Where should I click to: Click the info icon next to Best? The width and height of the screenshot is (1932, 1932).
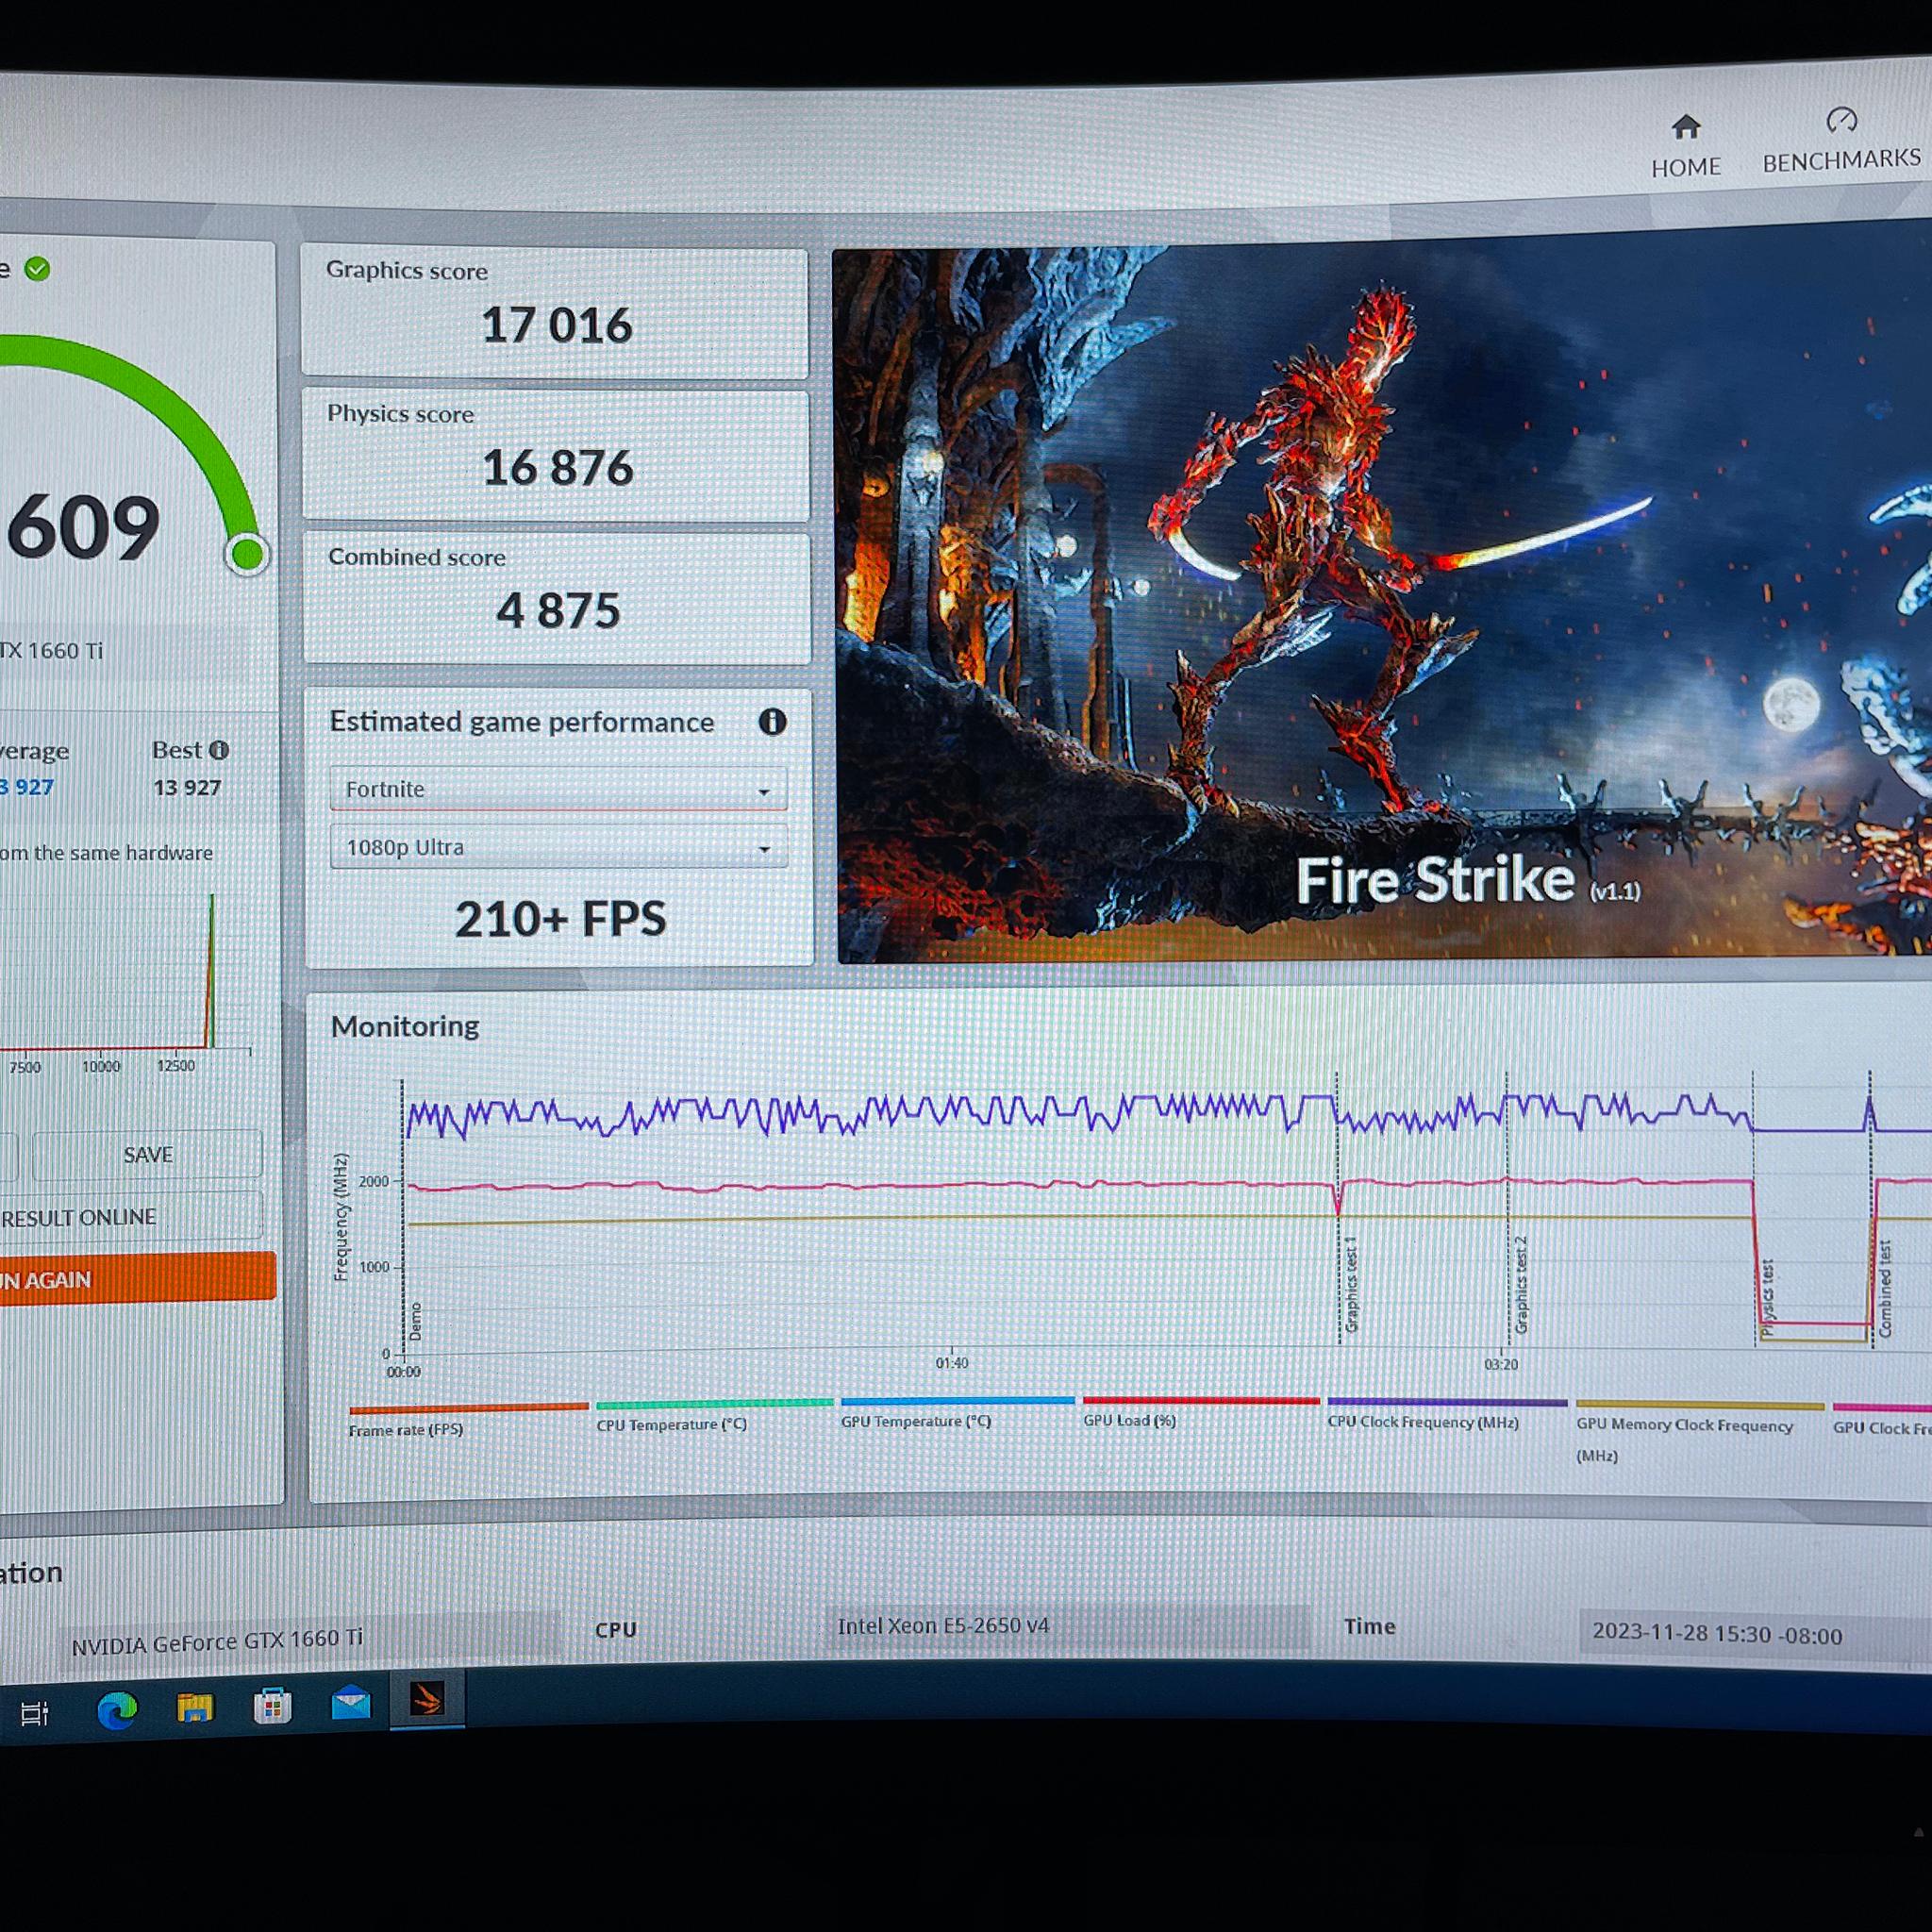[219, 750]
